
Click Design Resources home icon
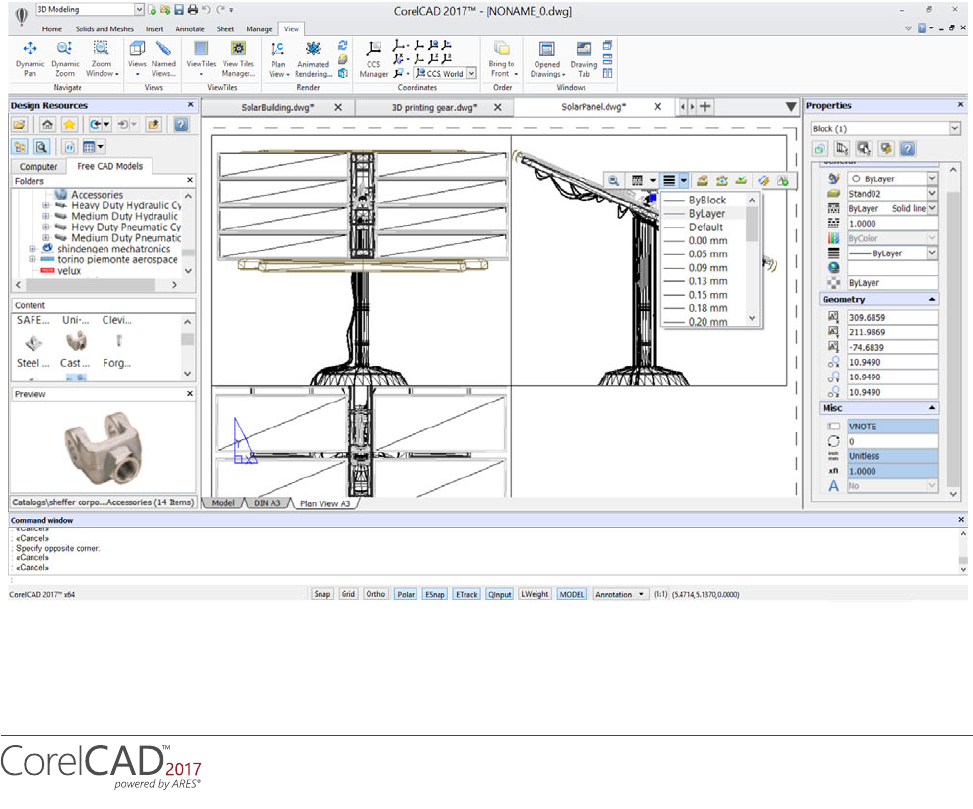click(47, 125)
